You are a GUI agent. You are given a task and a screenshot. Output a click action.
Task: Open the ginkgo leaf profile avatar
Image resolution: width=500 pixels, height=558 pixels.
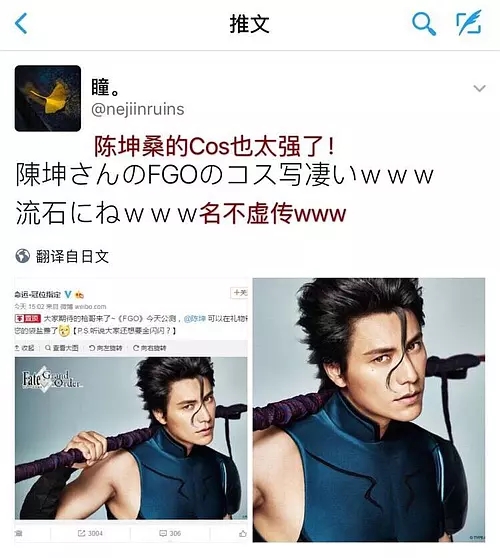pyautogui.click(x=48, y=98)
